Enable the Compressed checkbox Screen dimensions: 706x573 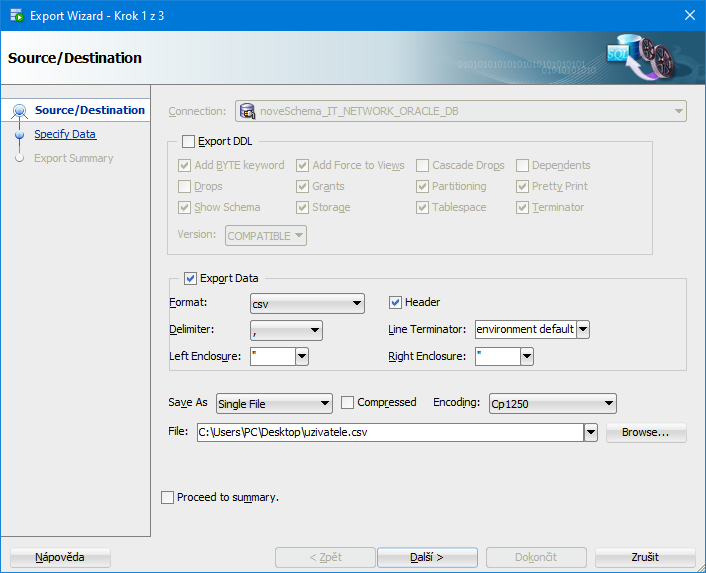click(348, 403)
